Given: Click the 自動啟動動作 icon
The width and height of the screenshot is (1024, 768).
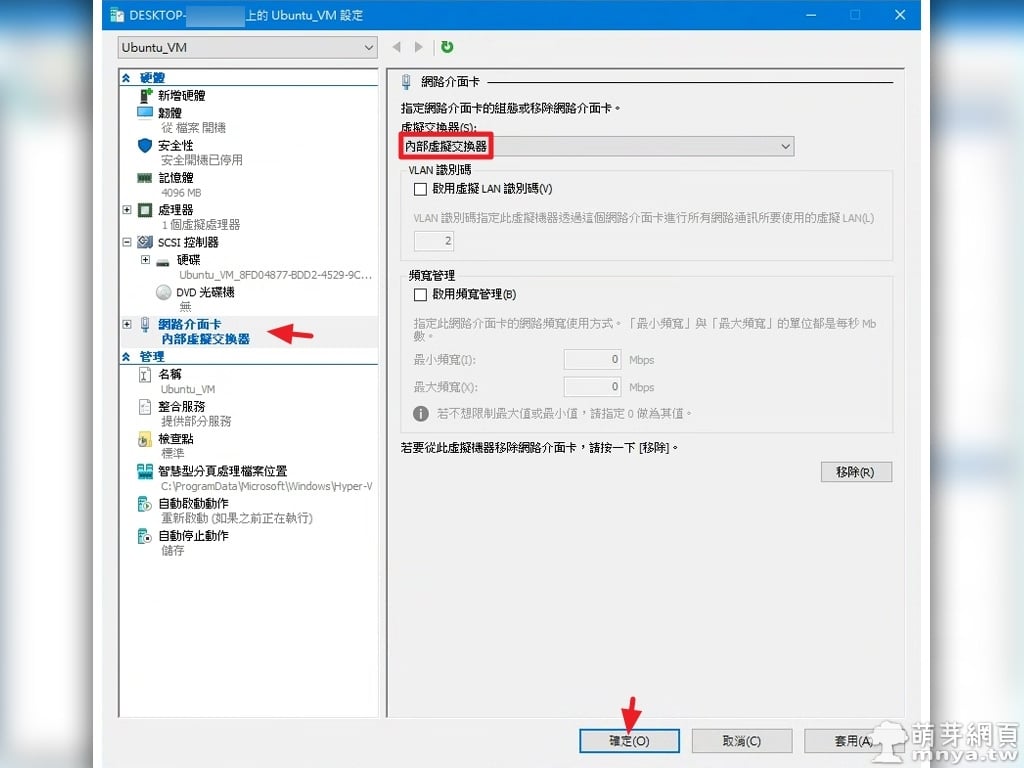Looking at the screenshot, I should pos(145,503).
